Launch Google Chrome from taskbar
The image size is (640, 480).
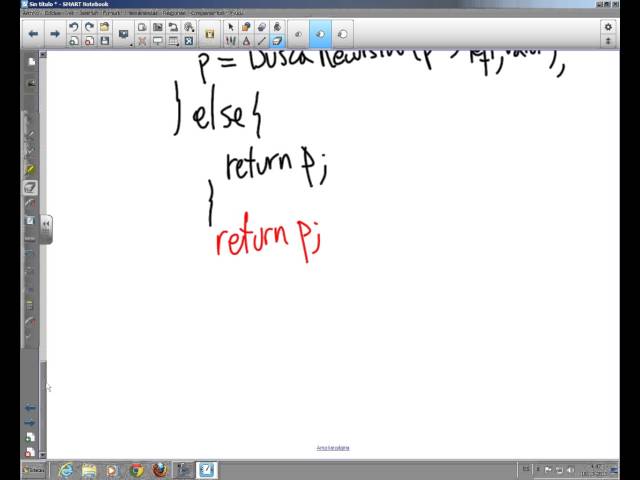(136, 469)
